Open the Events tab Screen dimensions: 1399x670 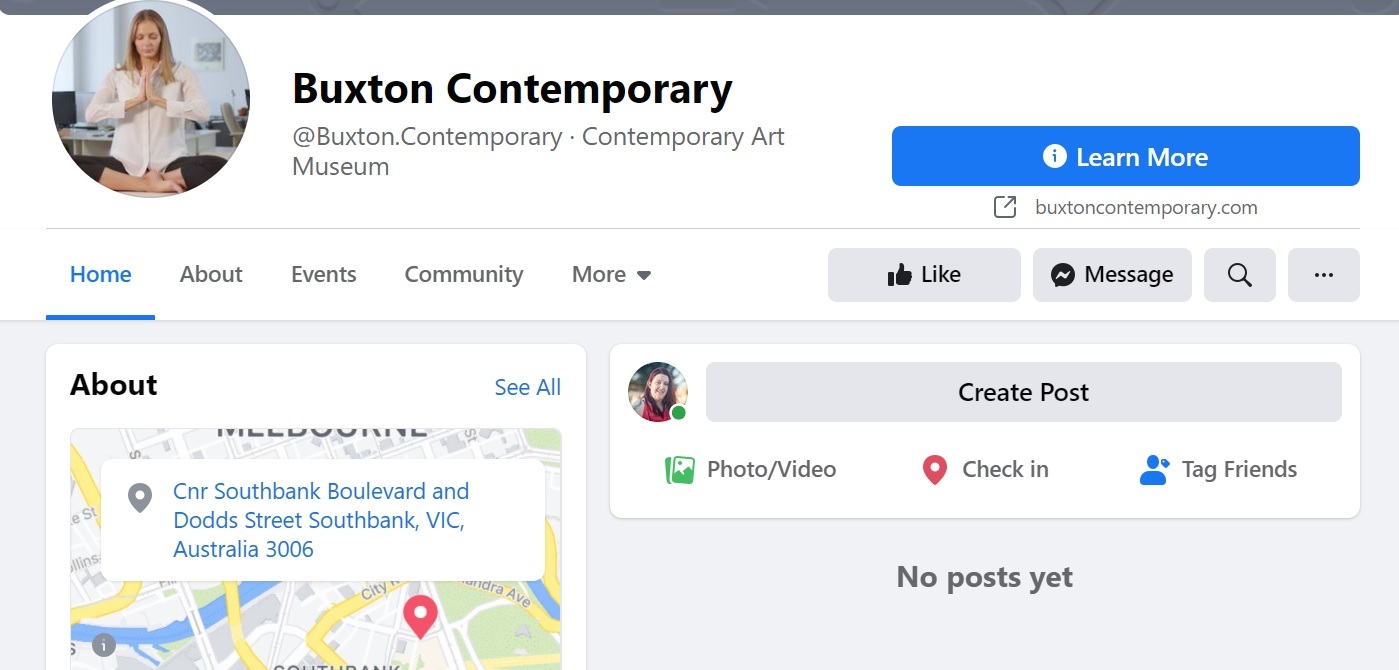(323, 275)
